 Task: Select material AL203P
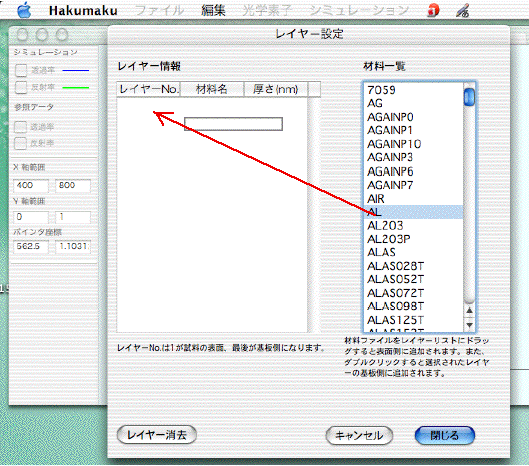click(414, 239)
